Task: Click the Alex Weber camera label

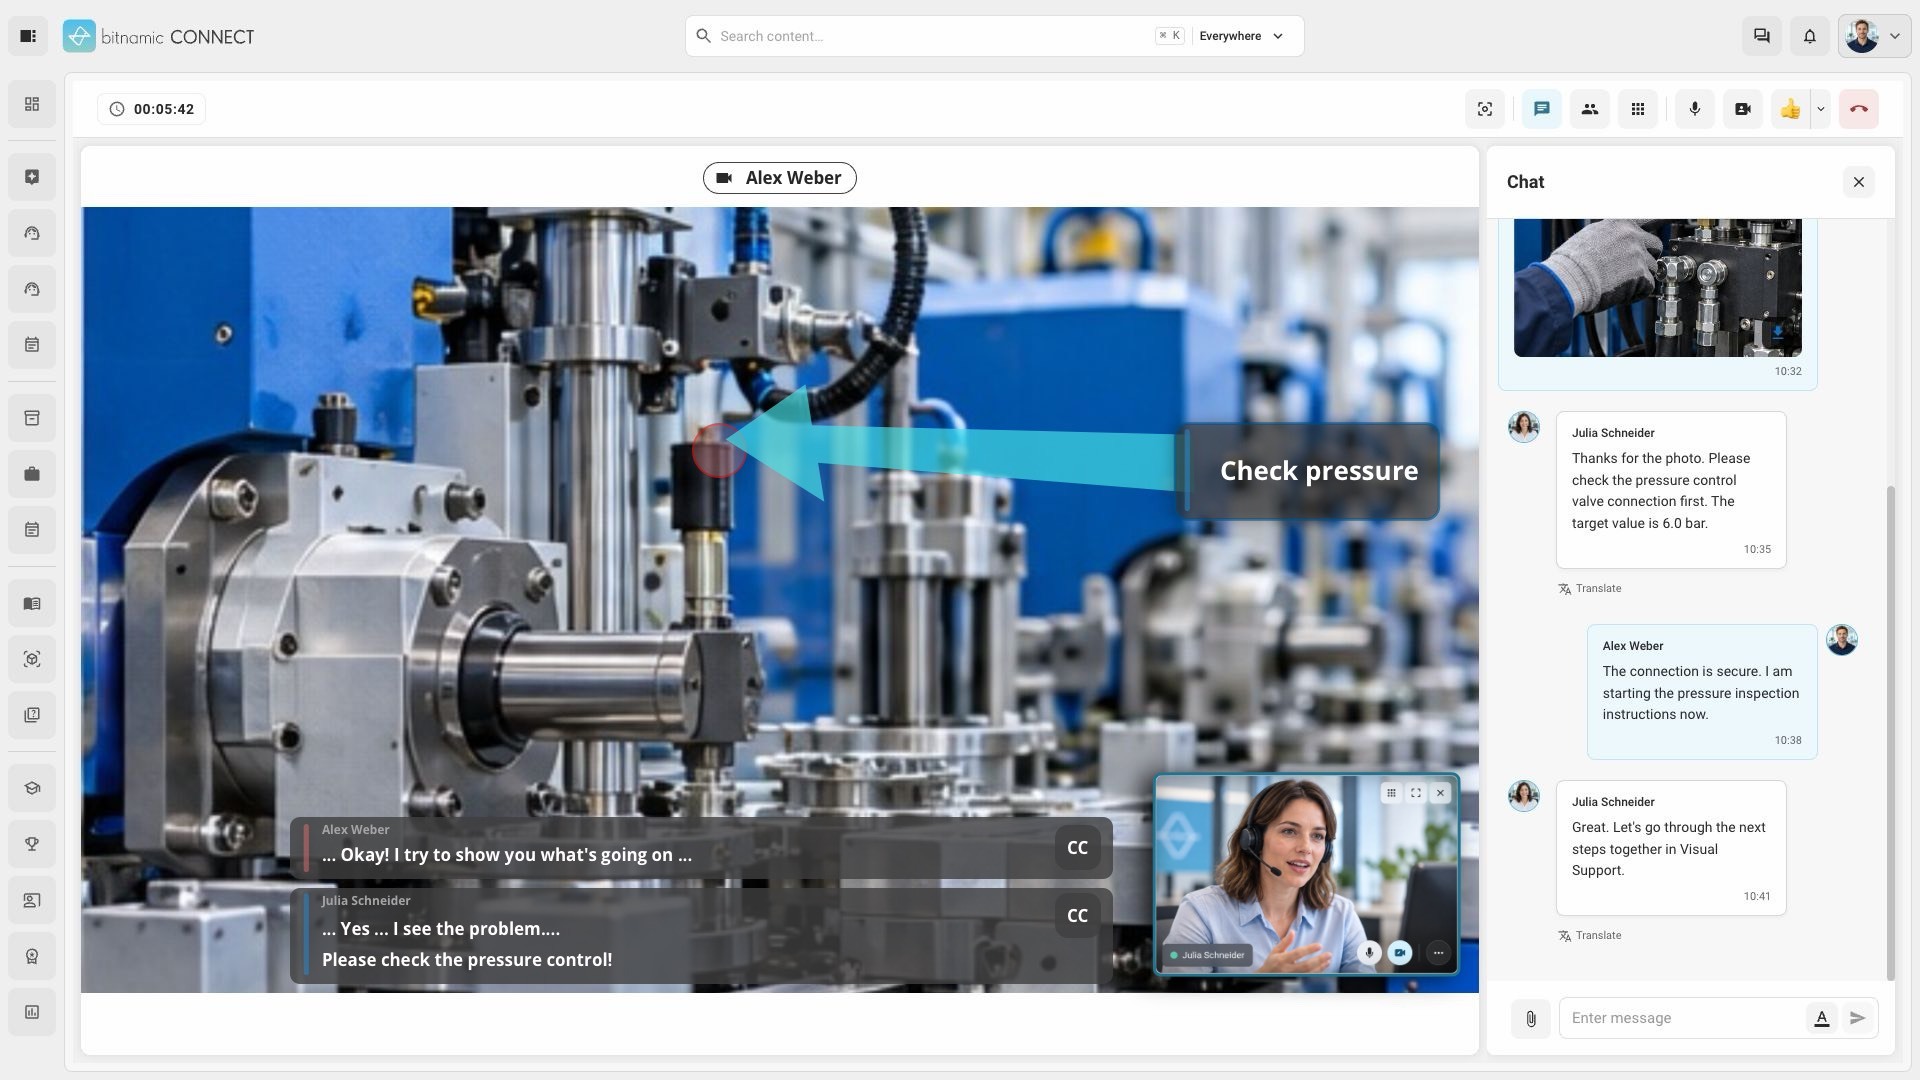Action: coord(780,178)
